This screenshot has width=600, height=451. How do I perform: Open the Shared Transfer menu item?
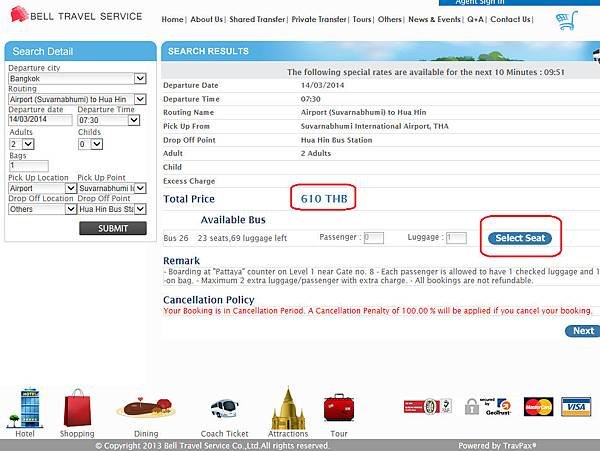pos(257,20)
